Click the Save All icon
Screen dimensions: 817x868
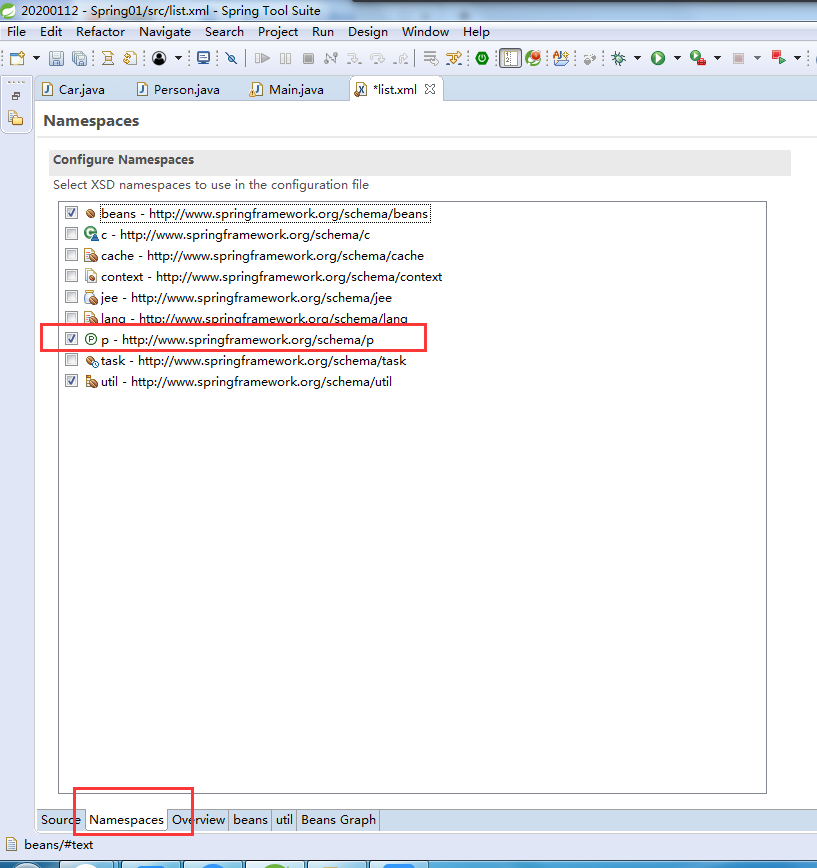pos(80,58)
